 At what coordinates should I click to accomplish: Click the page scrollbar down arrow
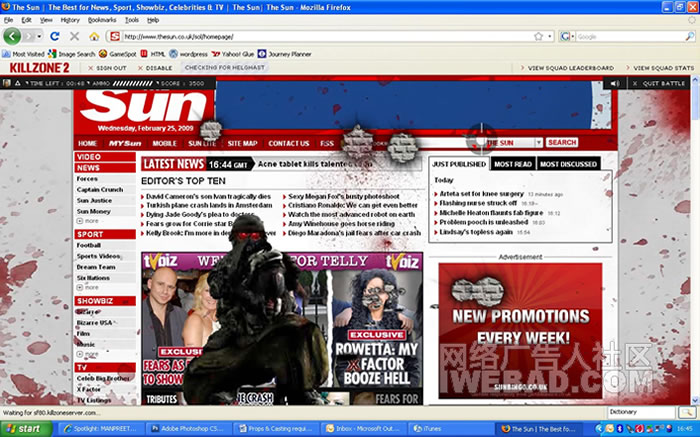[x=695, y=400]
